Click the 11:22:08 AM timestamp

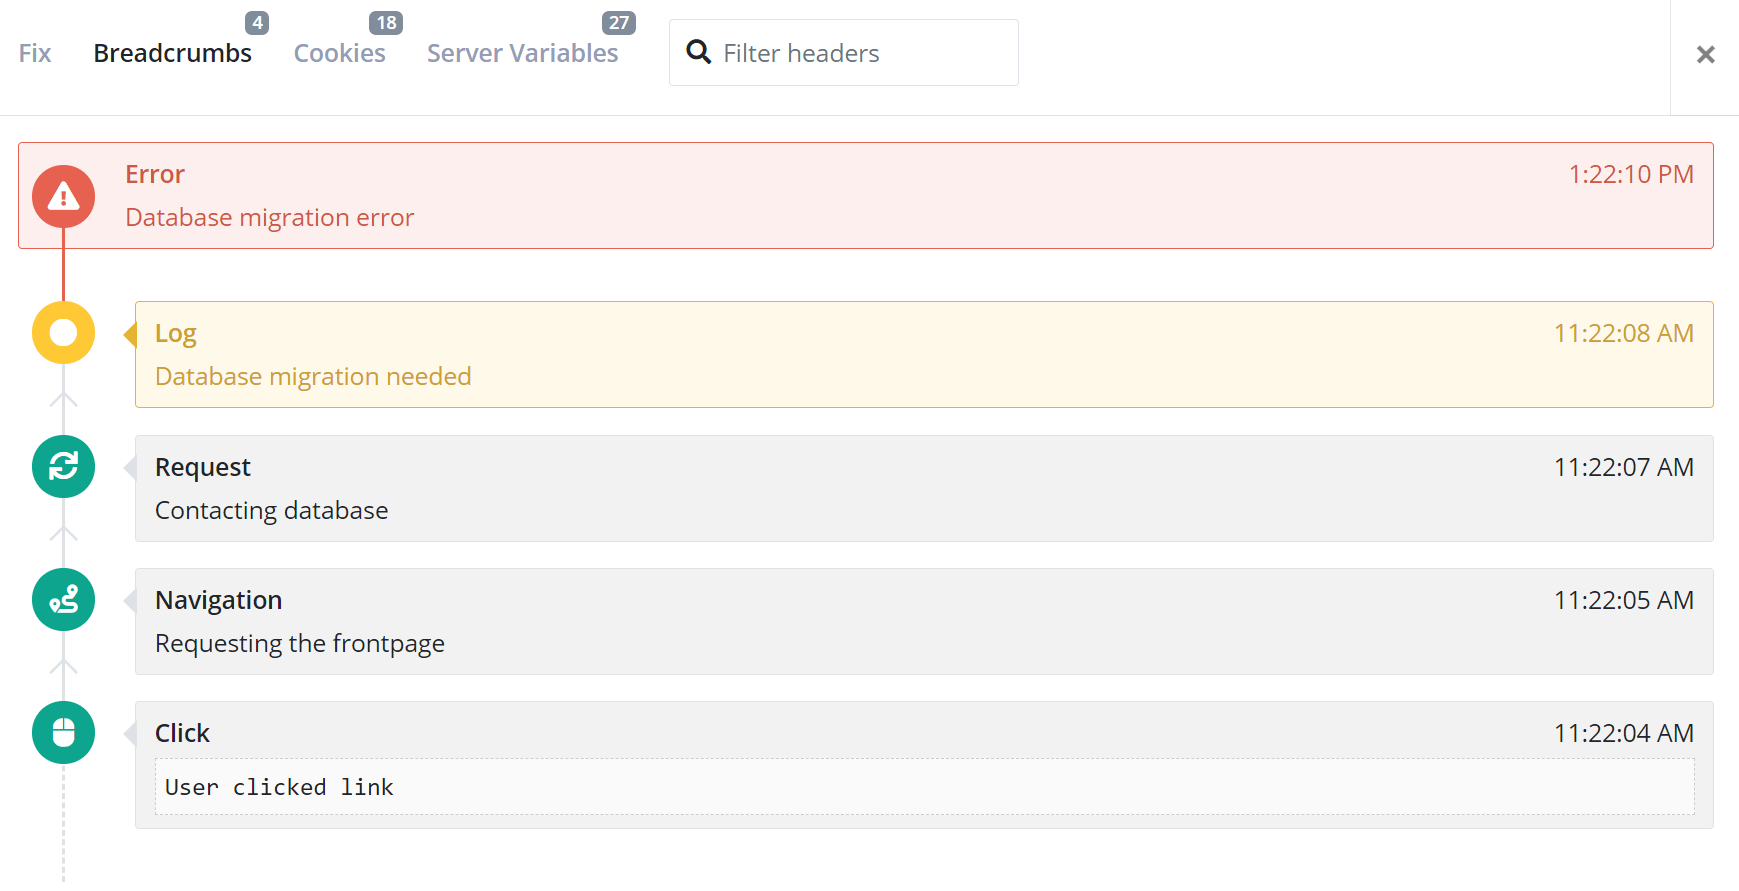(1624, 333)
